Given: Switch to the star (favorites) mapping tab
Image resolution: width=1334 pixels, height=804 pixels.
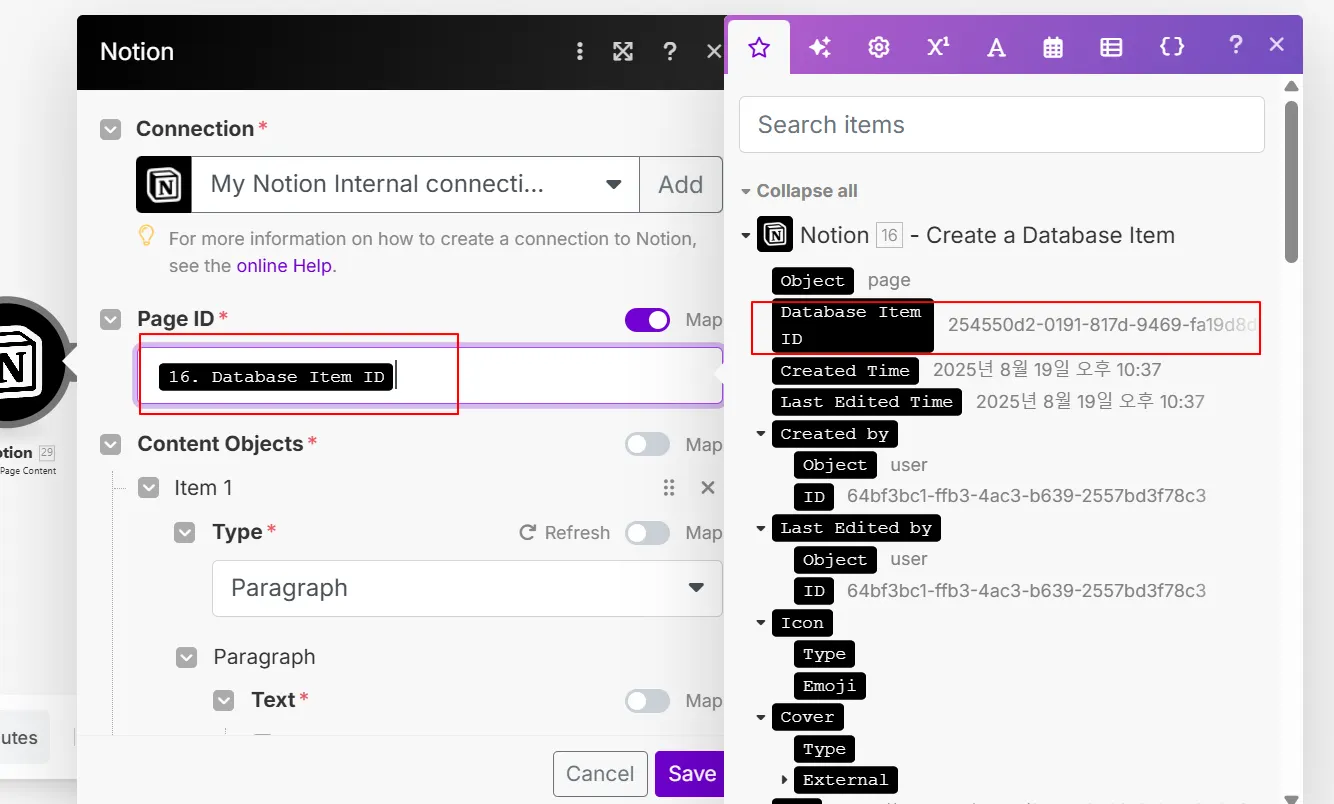Looking at the screenshot, I should (x=759, y=47).
